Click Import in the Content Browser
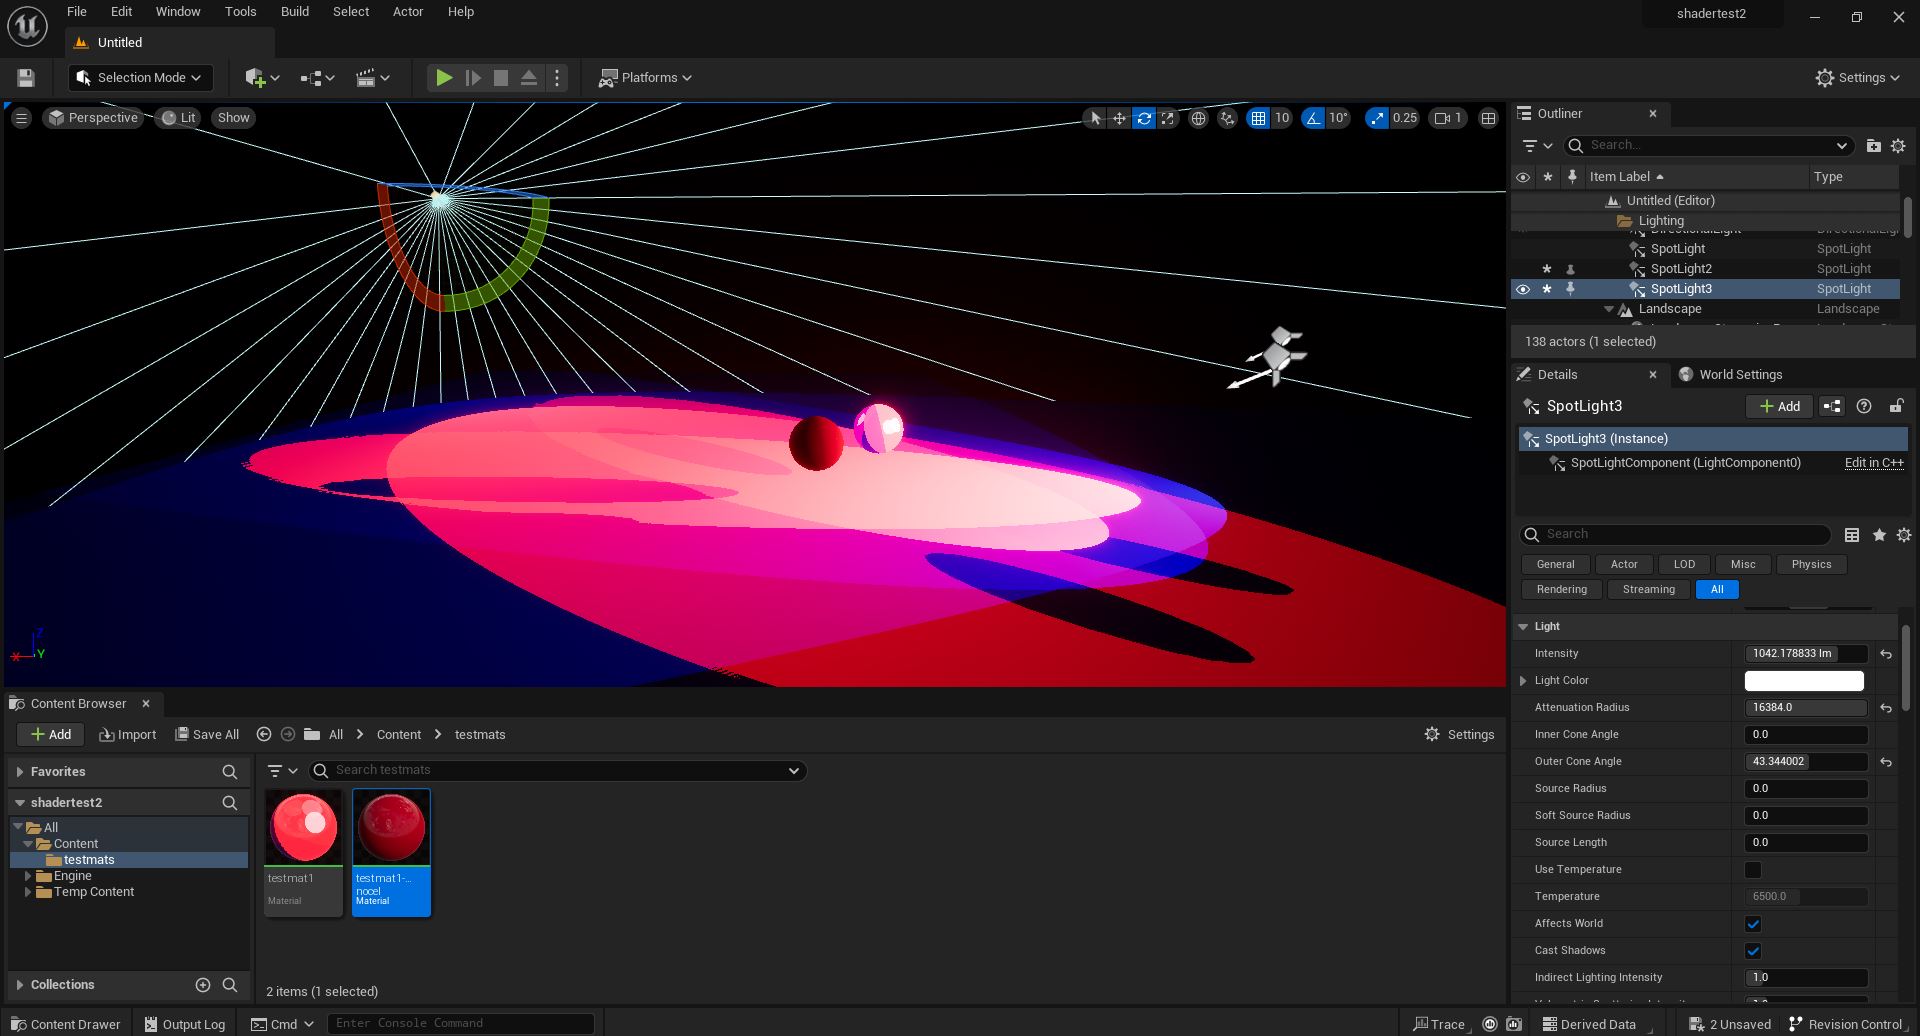 pos(128,735)
